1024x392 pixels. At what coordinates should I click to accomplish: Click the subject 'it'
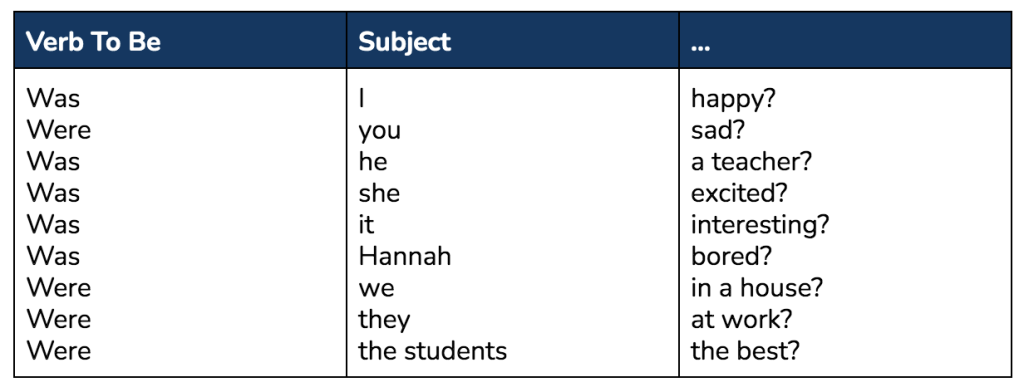366,225
